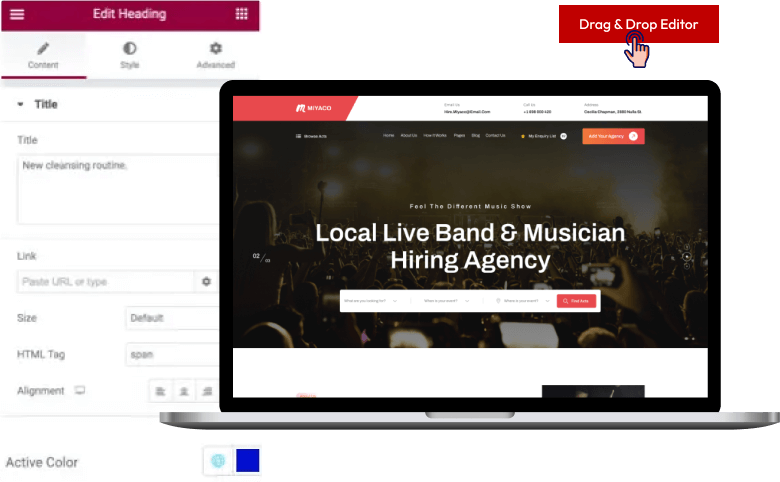Click the Link URL input field
The height and width of the screenshot is (482, 780).
tap(105, 282)
